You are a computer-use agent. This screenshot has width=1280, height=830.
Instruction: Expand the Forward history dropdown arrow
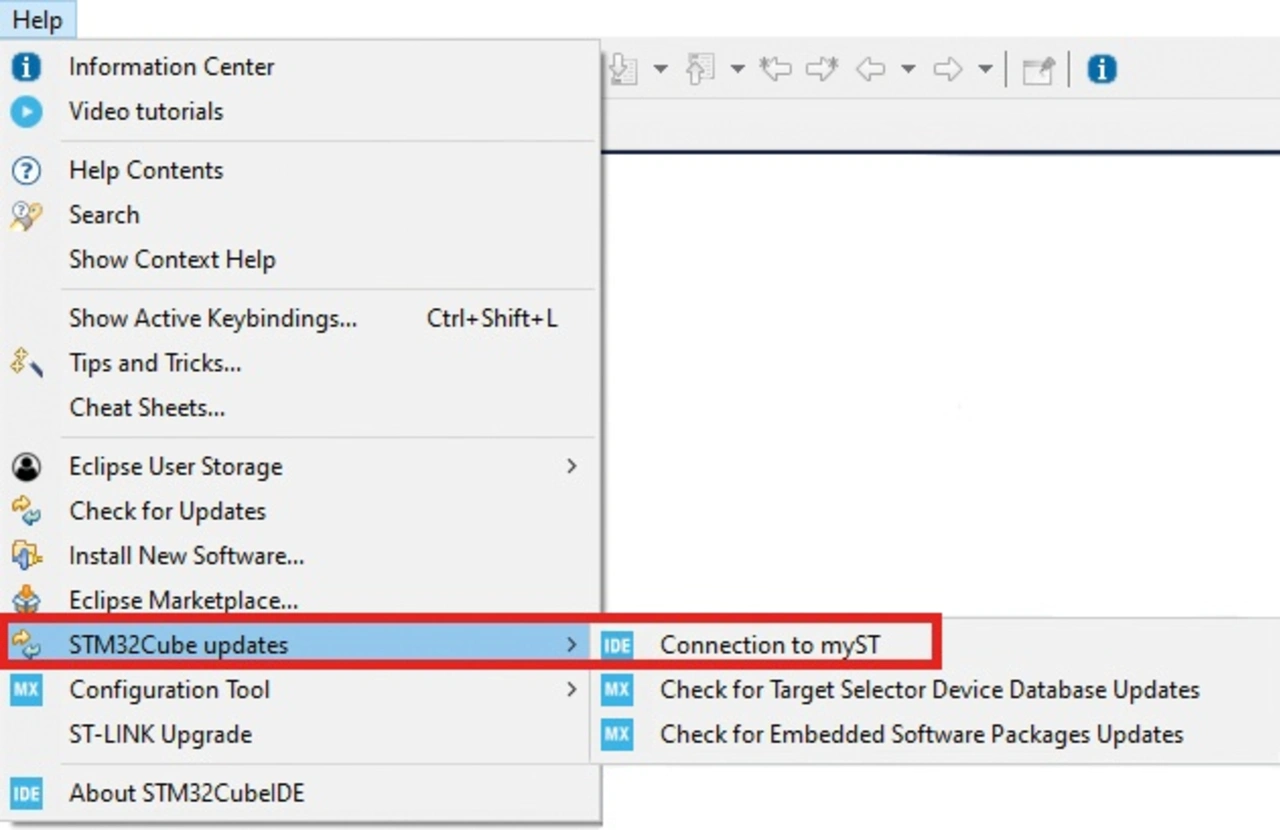tap(985, 69)
